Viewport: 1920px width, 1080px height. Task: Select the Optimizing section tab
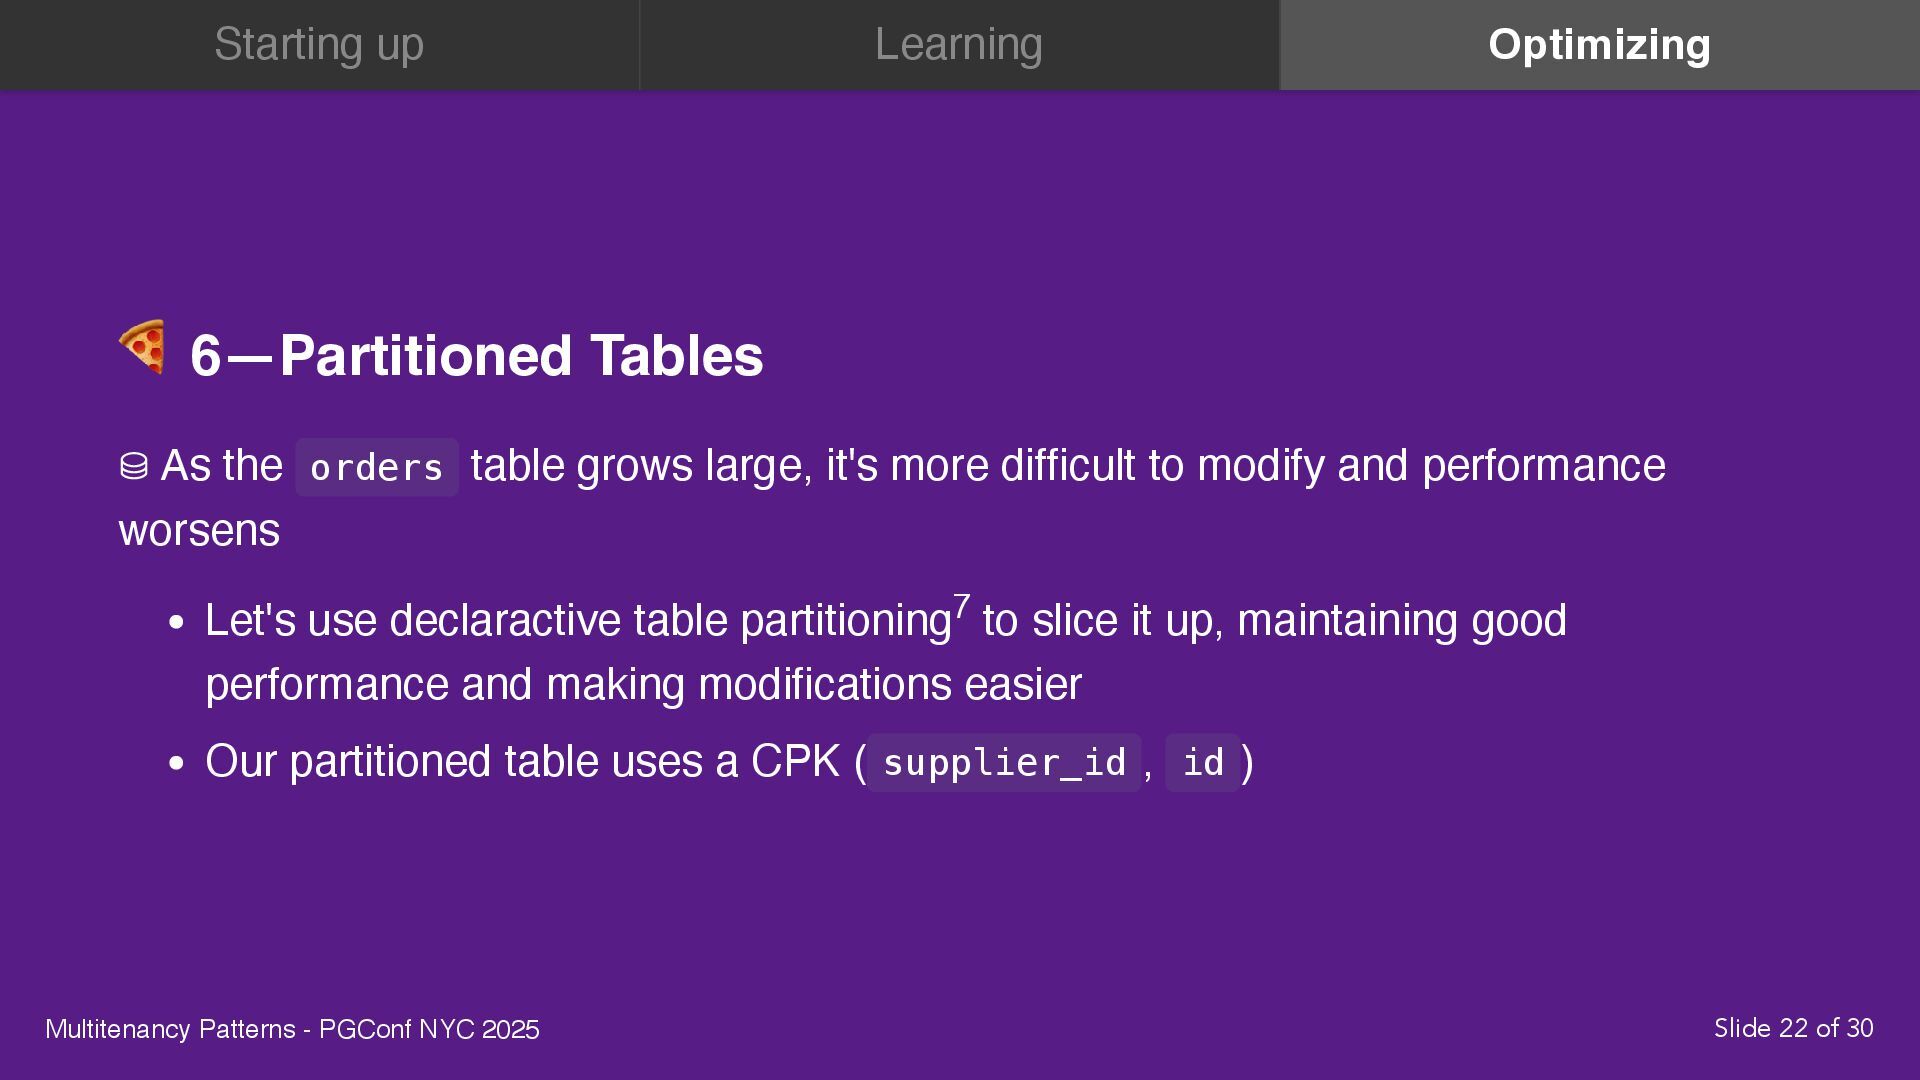1600,45
